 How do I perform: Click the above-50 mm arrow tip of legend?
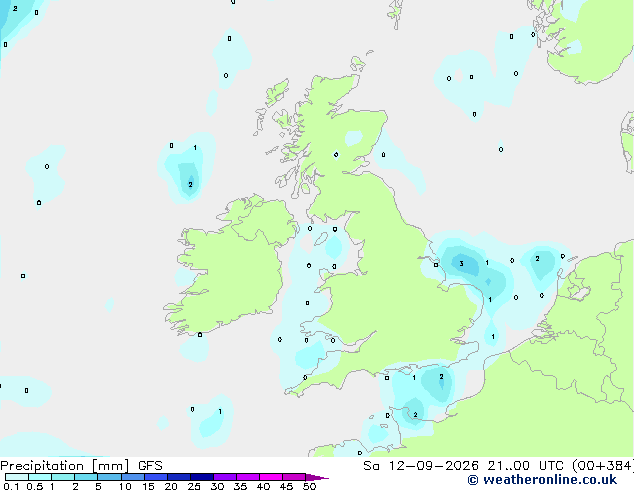[x=317, y=477]
